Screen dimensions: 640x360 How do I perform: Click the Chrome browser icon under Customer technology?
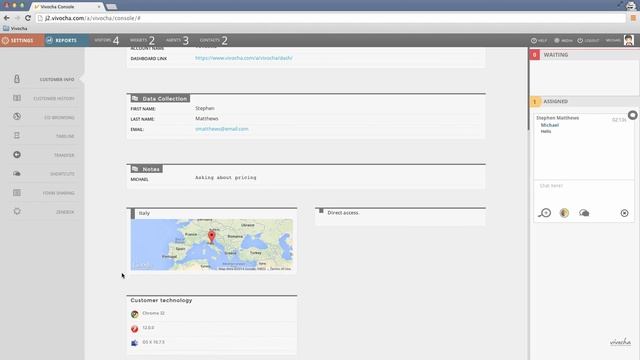click(x=135, y=314)
